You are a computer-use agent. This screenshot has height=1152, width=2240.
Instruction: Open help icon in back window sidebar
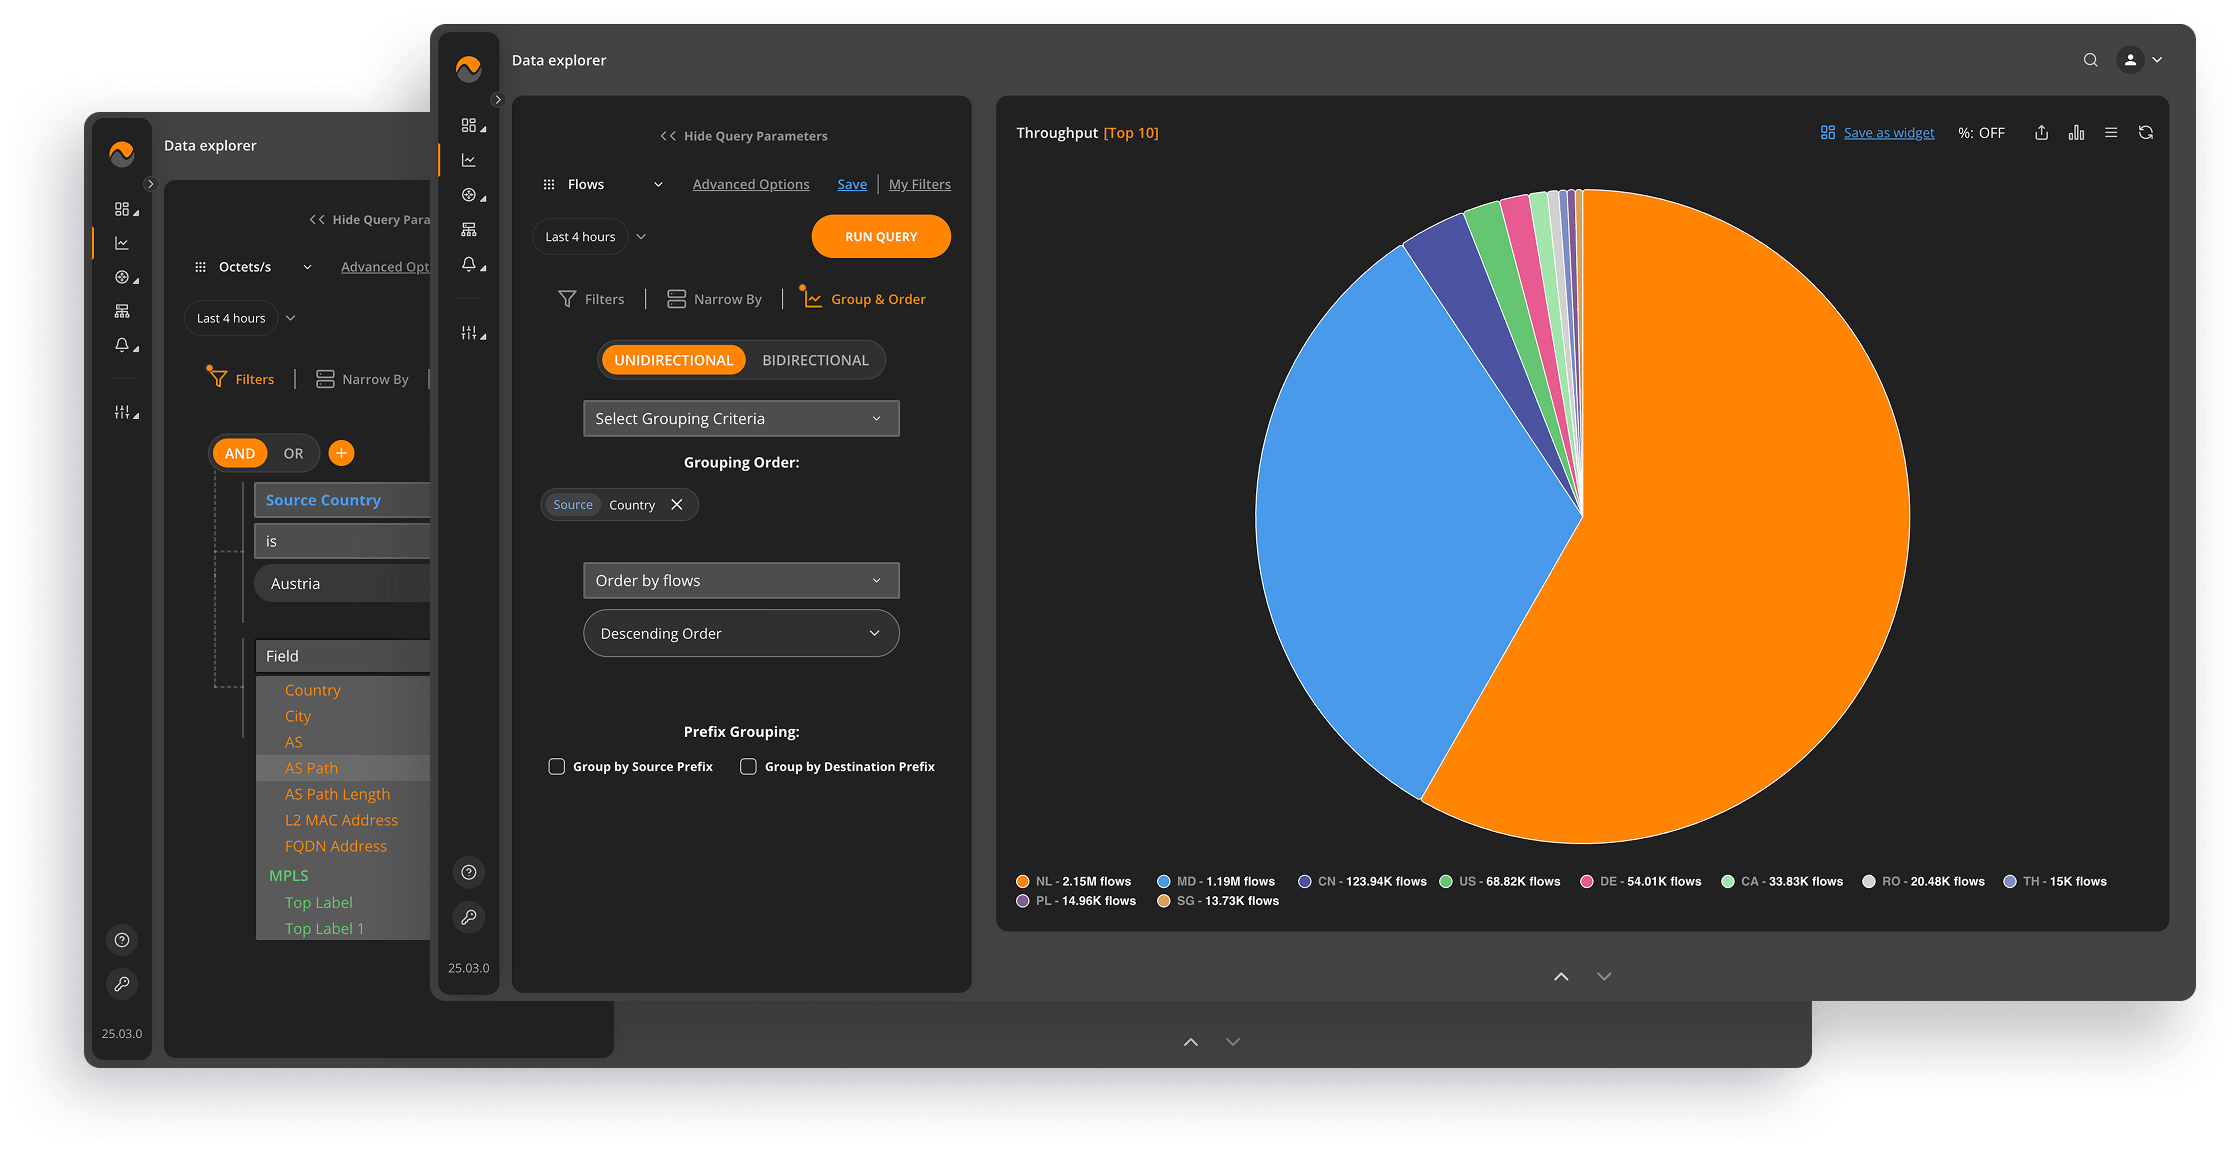pos(122,940)
